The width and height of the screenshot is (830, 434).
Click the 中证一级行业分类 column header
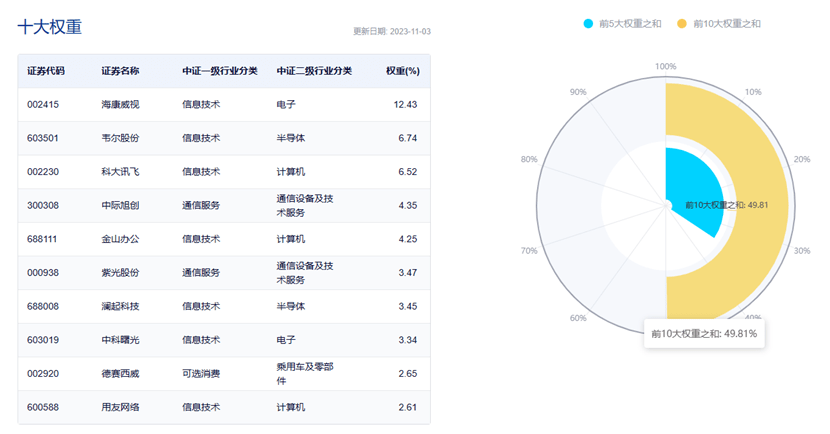[x=219, y=71]
